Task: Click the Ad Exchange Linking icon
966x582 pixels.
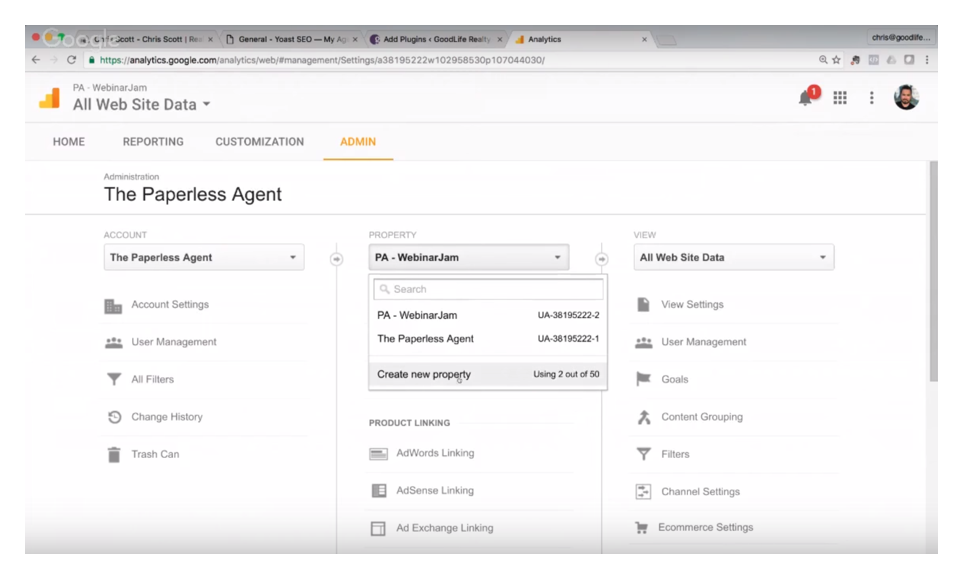Action: coord(378,528)
